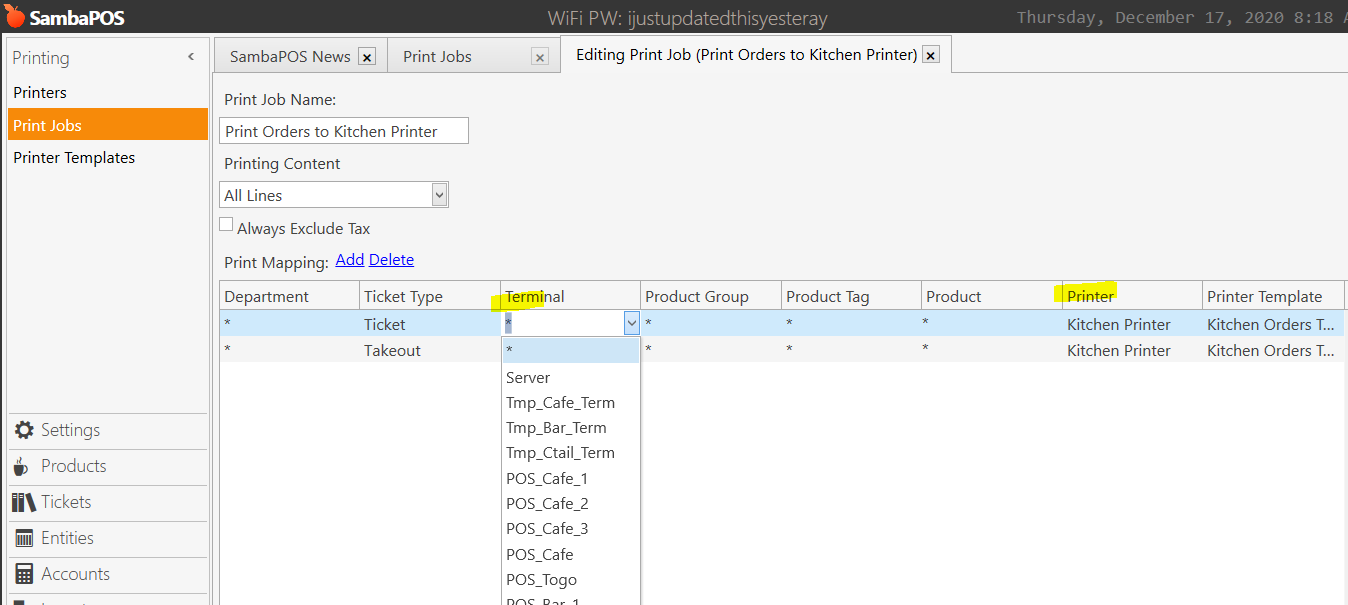Collapse the Printing sidebar panel

(191, 57)
